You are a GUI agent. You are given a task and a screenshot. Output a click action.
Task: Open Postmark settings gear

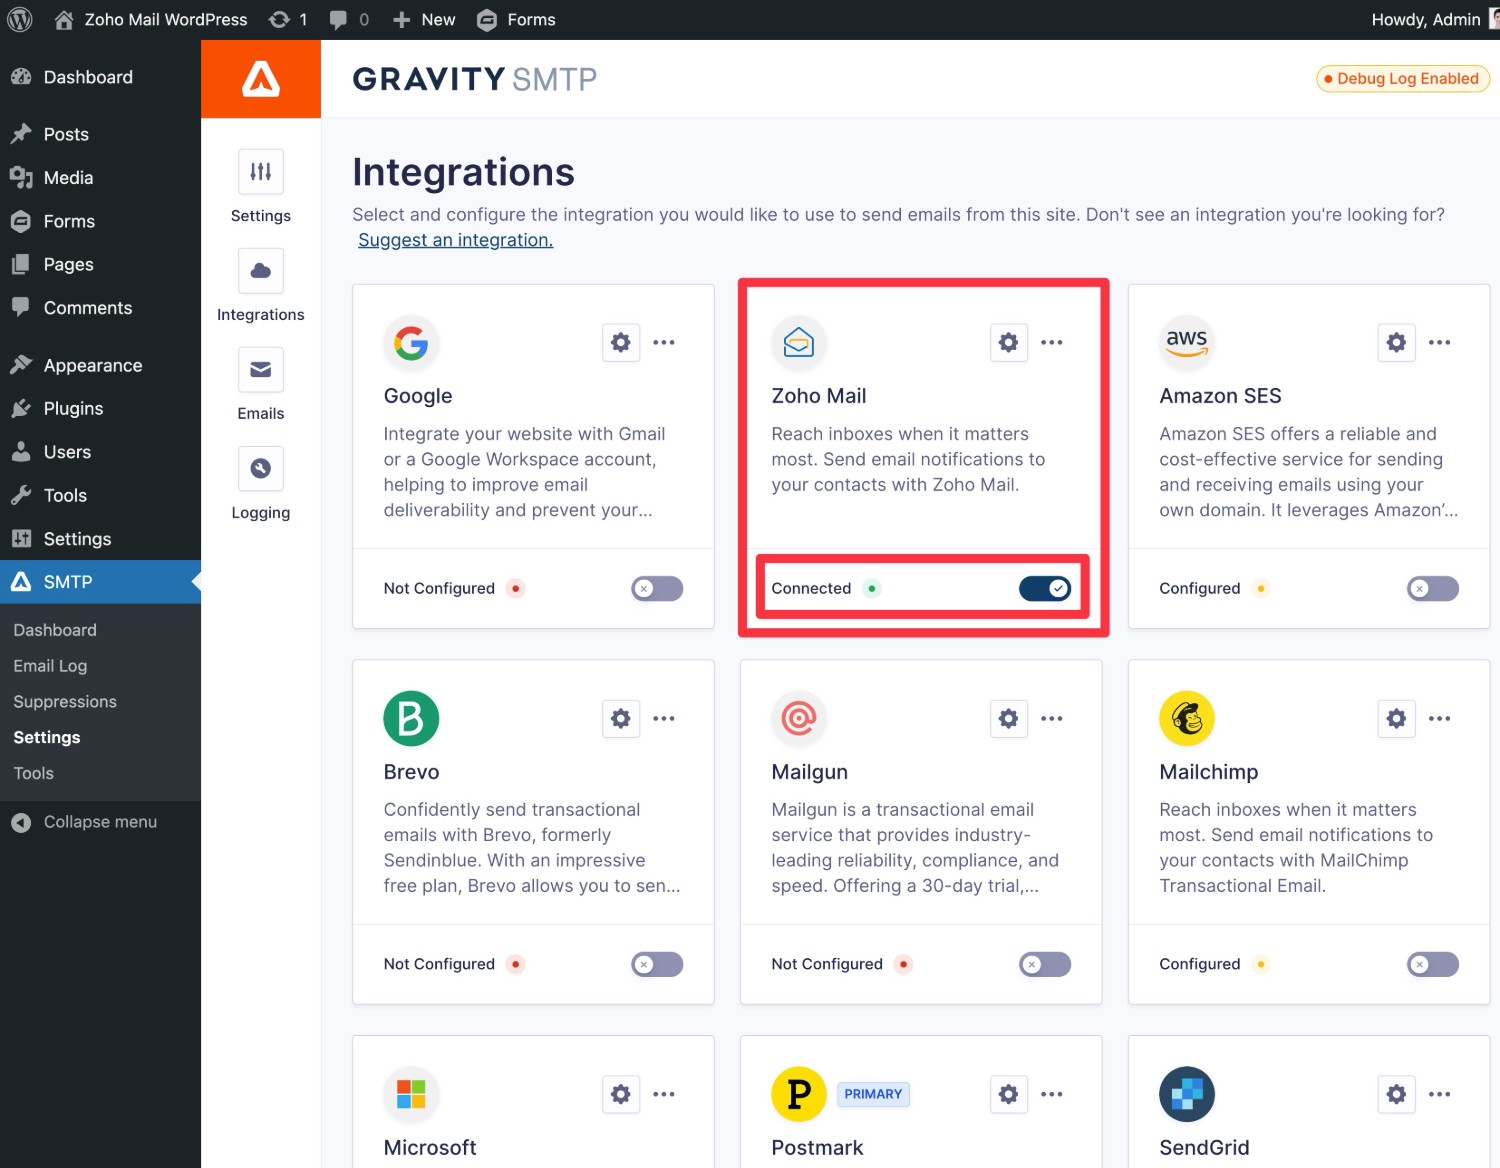pos(1009,1095)
